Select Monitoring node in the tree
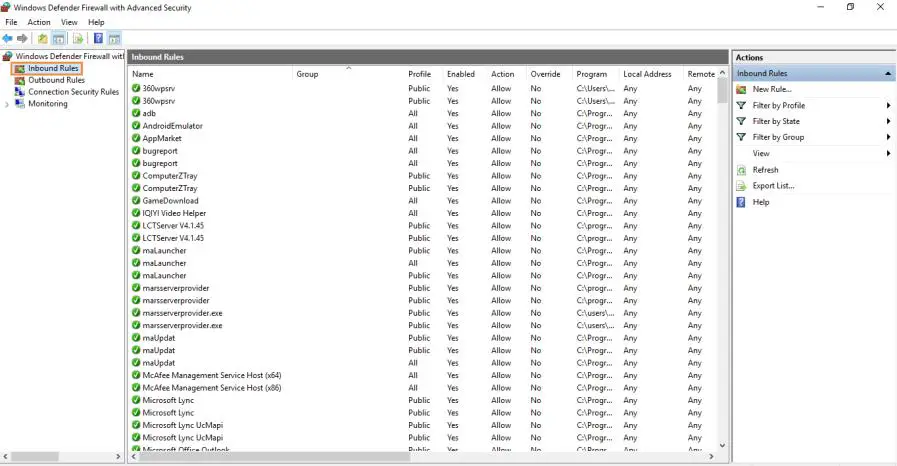The image size is (897, 466). coord(47,103)
